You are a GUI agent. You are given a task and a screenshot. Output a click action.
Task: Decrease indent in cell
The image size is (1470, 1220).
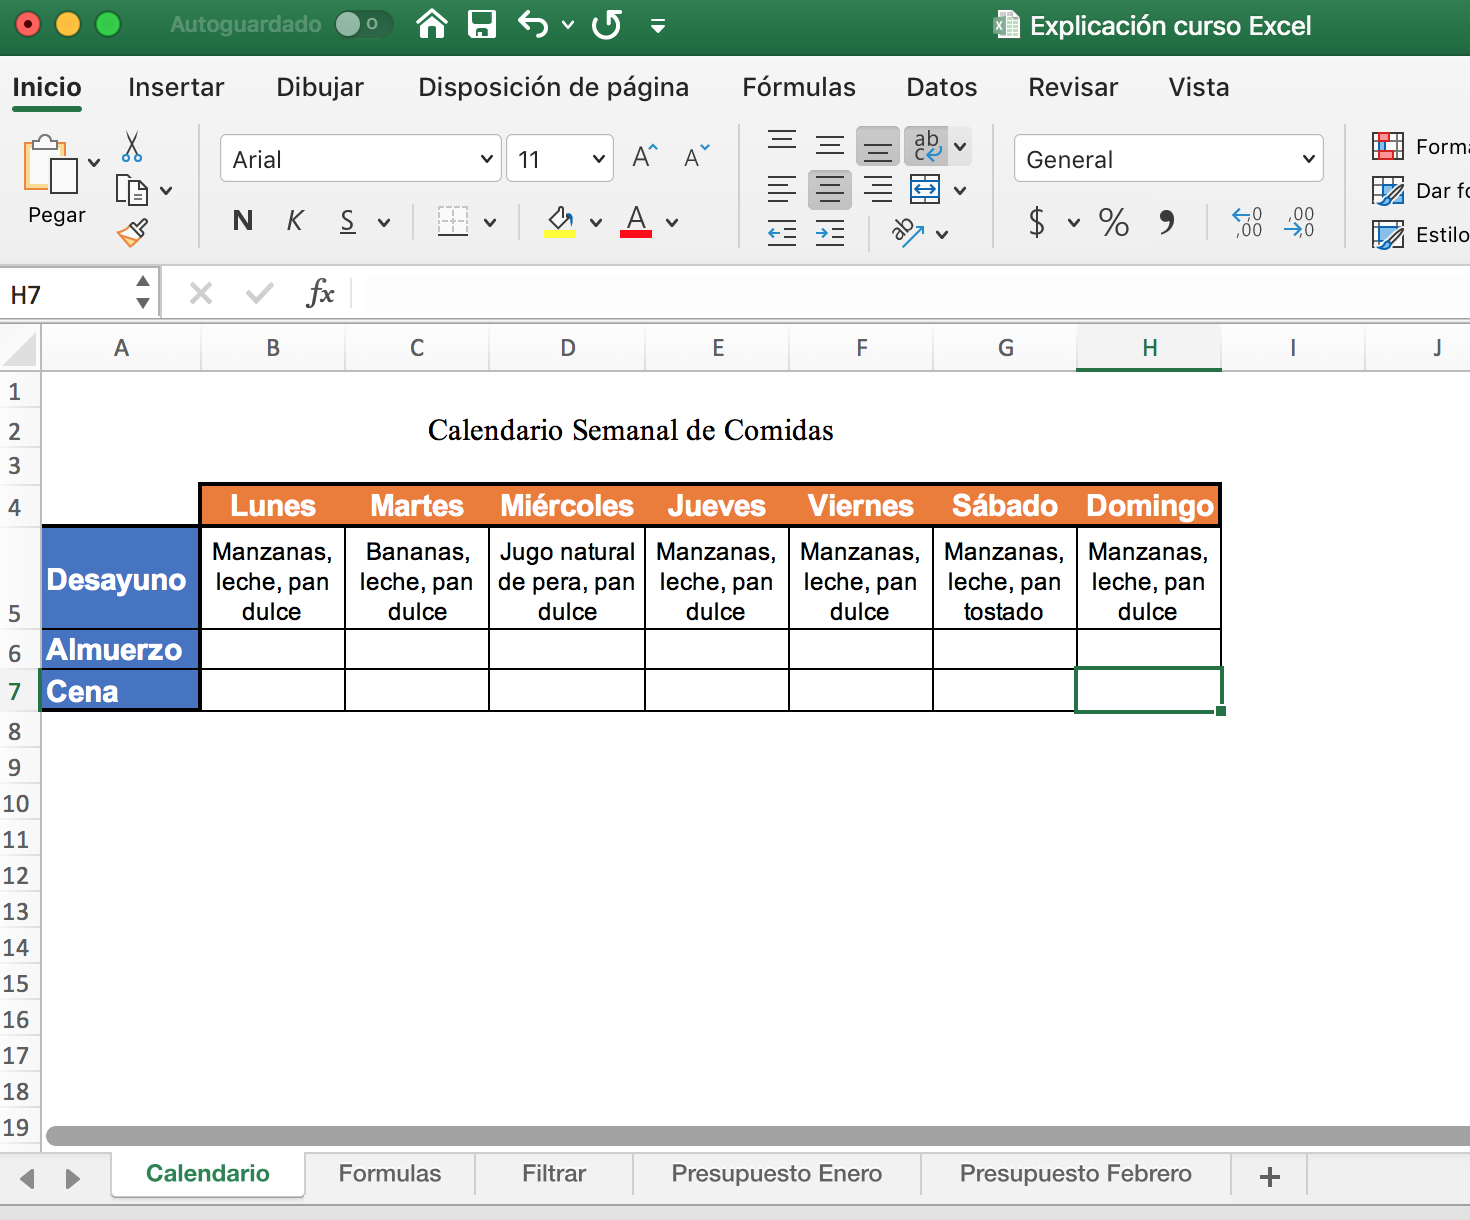(x=782, y=234)
